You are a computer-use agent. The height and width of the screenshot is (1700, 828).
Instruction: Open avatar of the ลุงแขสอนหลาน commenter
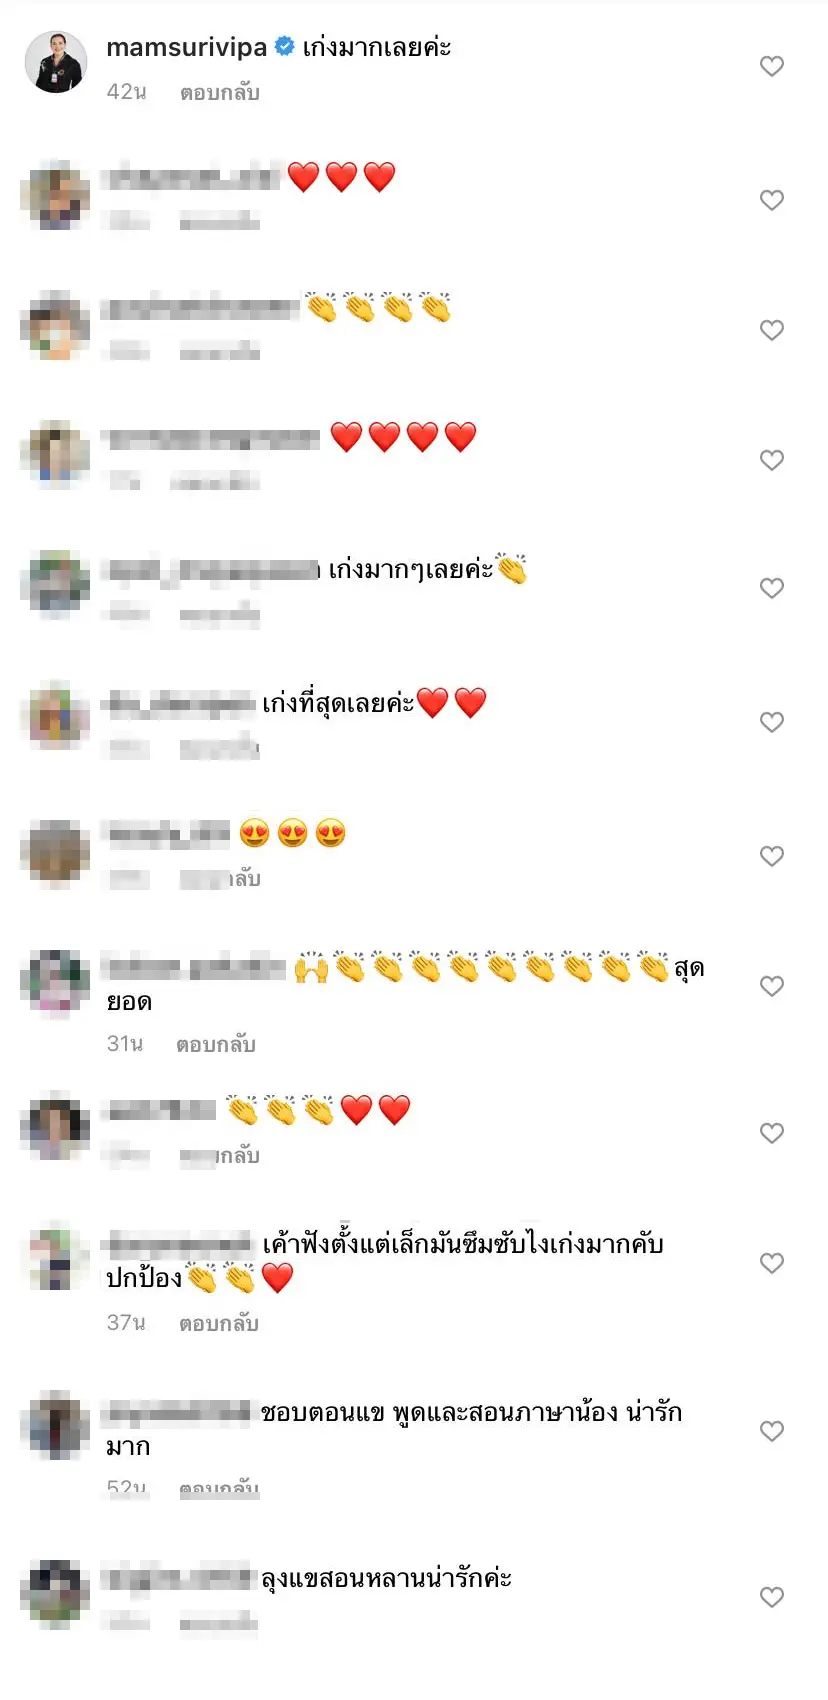pyautogui.click(x=56, y=1592)
